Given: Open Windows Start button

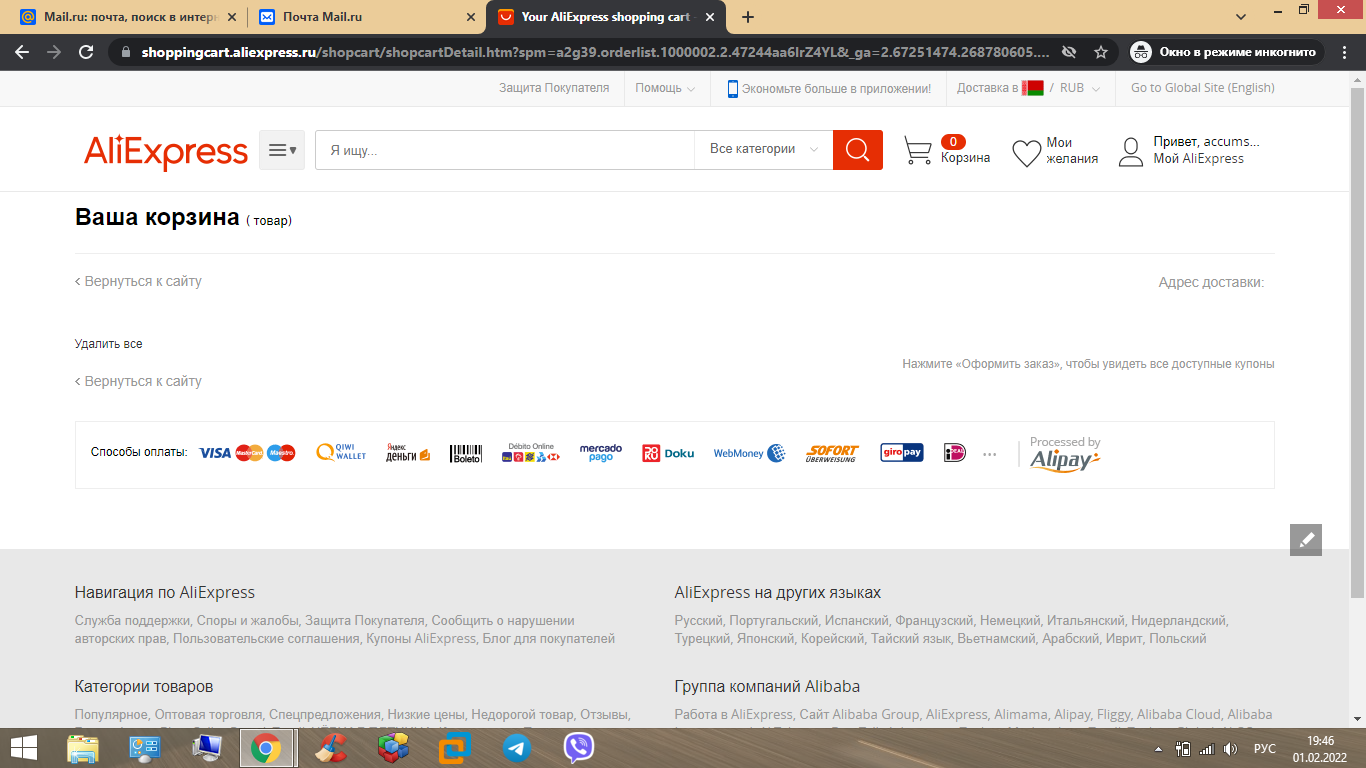Looking at the screenshot, I should tap(24, 748).
